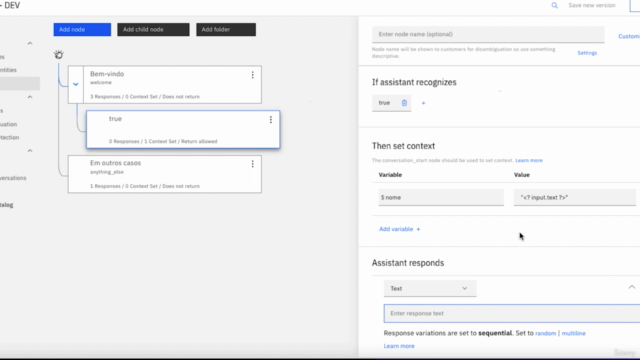Click the Add child node button

click(x=153, y=29)
